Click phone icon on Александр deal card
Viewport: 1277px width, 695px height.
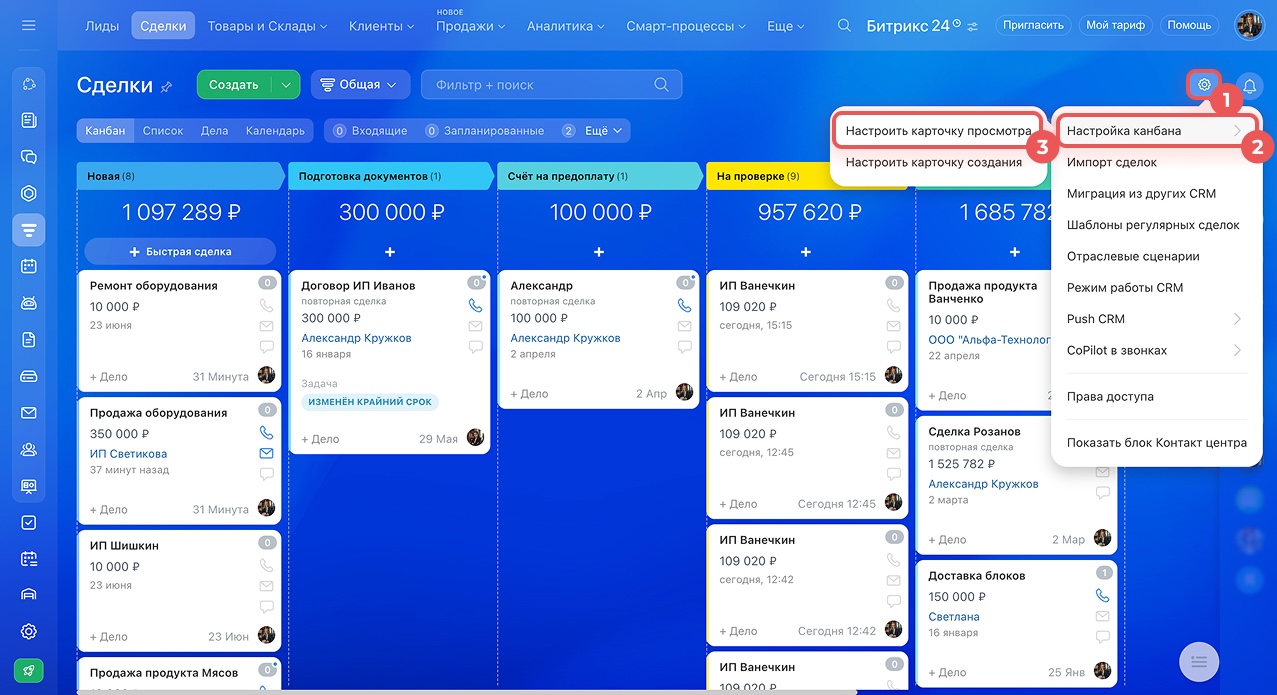point(685,305)
